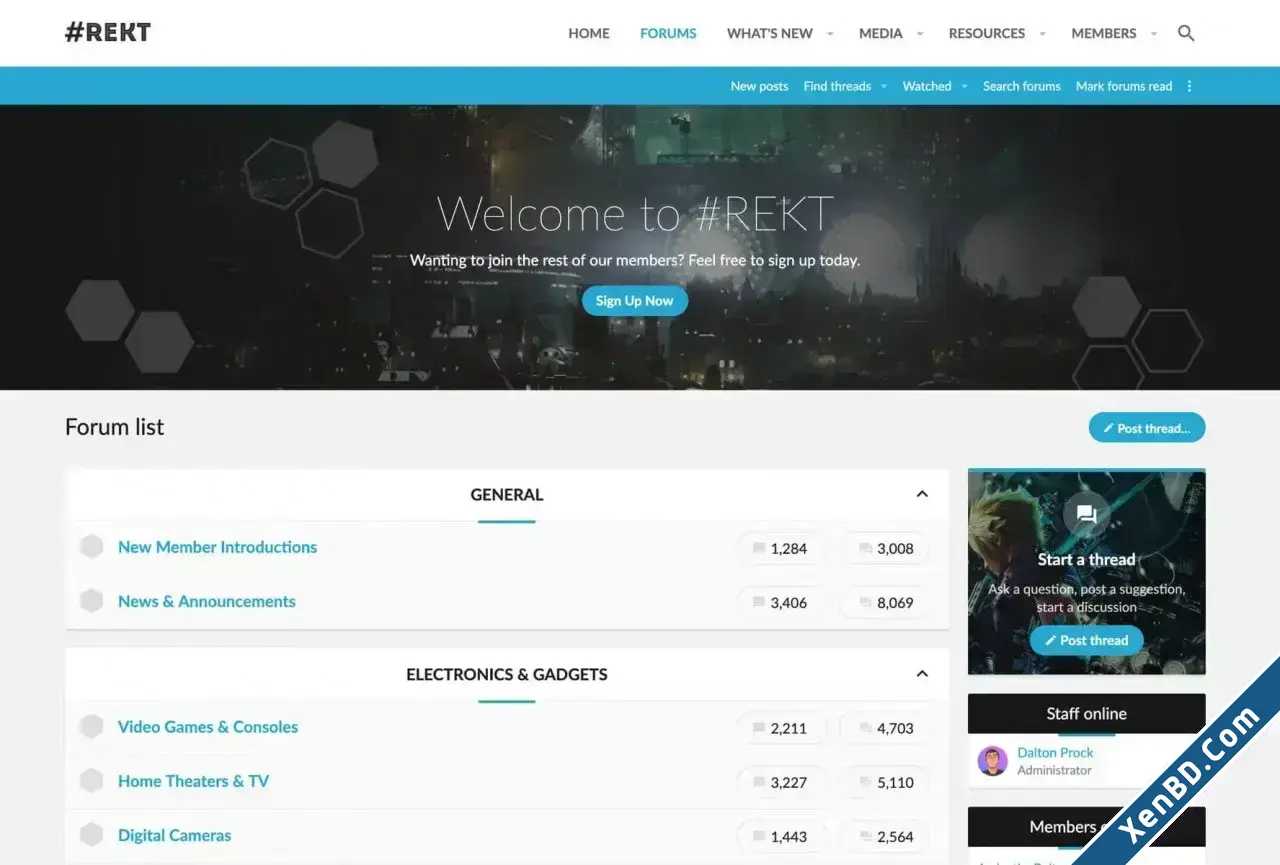Open MEMBERS in navigation

click(x=1104, y=33)
